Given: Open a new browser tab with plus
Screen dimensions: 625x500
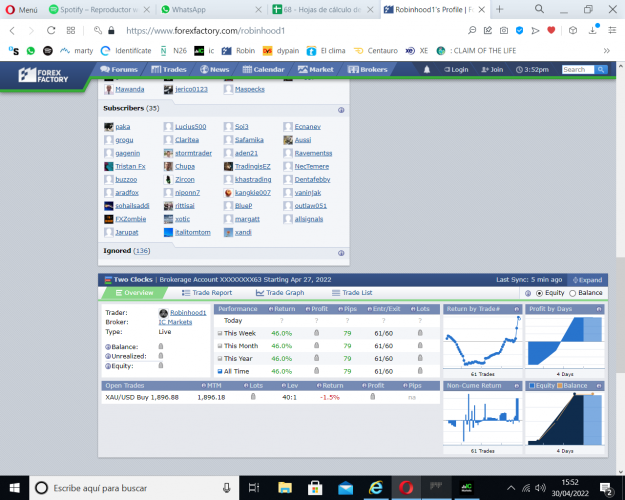Looking at the screenshot, I should point(499,9).
